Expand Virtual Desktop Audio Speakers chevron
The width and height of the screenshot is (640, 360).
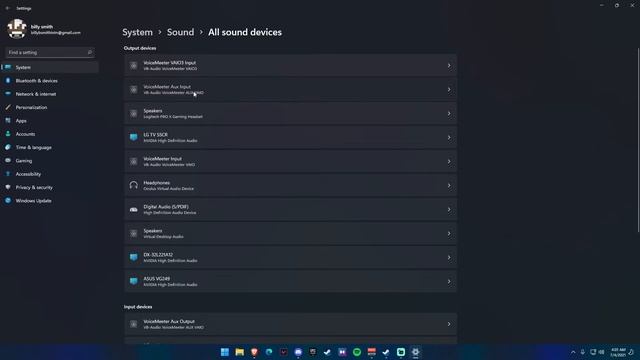pos(449,233)
